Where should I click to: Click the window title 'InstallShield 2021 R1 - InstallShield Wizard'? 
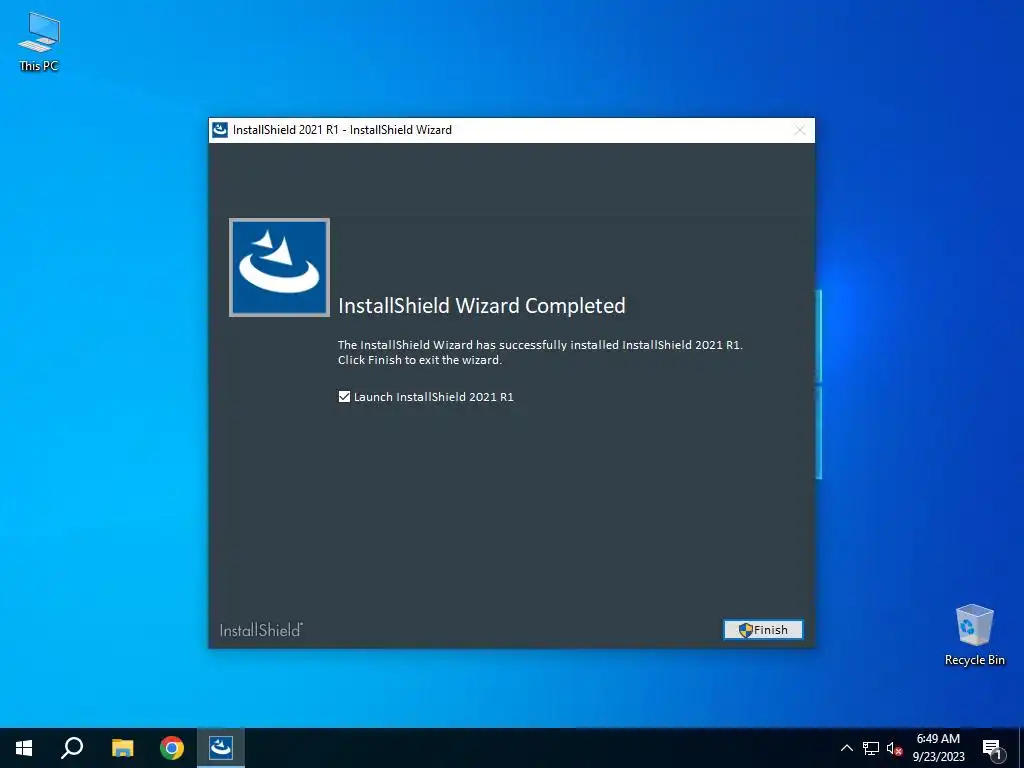pos(342,130)
